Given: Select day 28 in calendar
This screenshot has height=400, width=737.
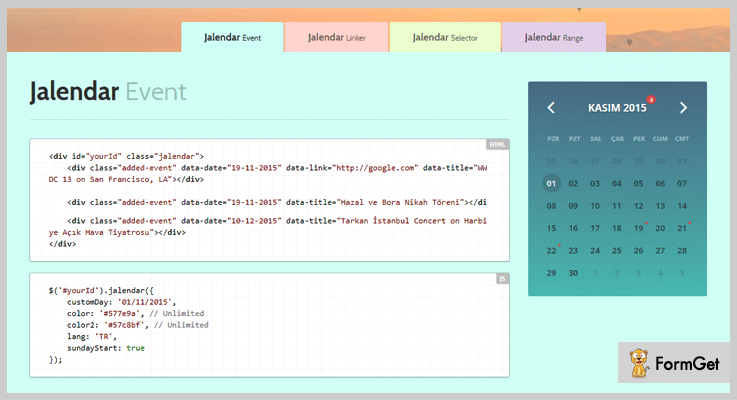Looking at the screenshot, I should point(682,251).
